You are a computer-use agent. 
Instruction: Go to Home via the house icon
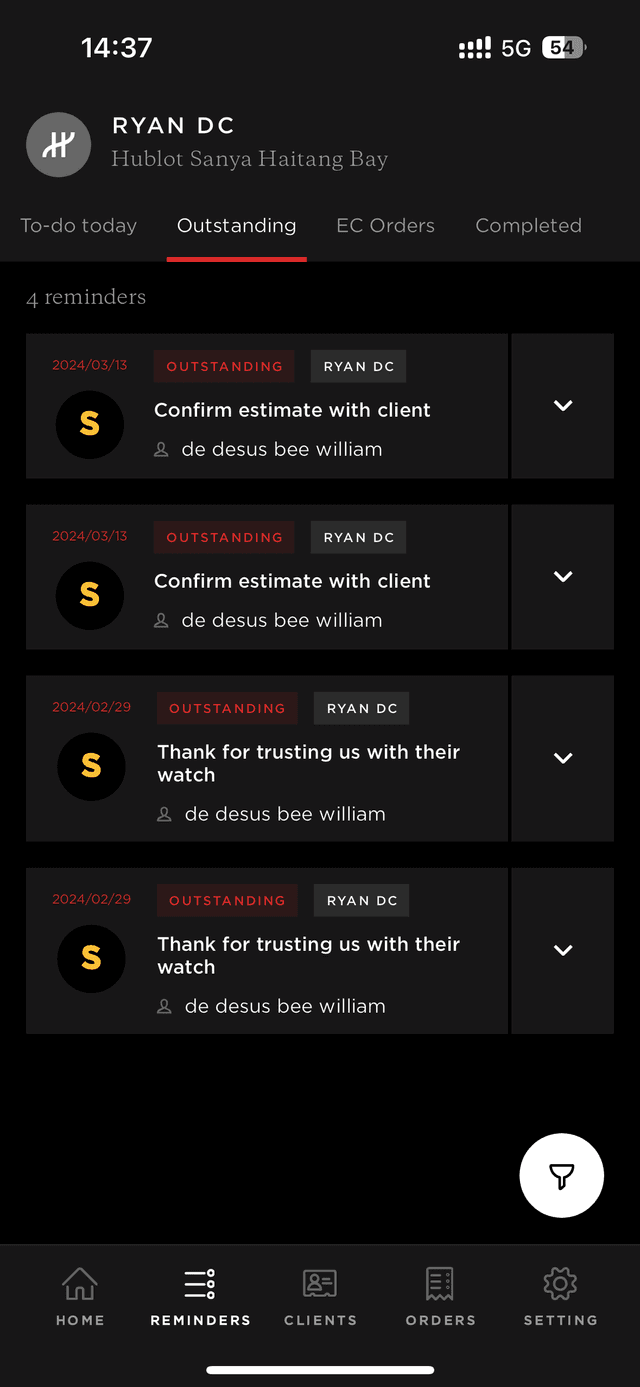click(x=80, y=1284)
